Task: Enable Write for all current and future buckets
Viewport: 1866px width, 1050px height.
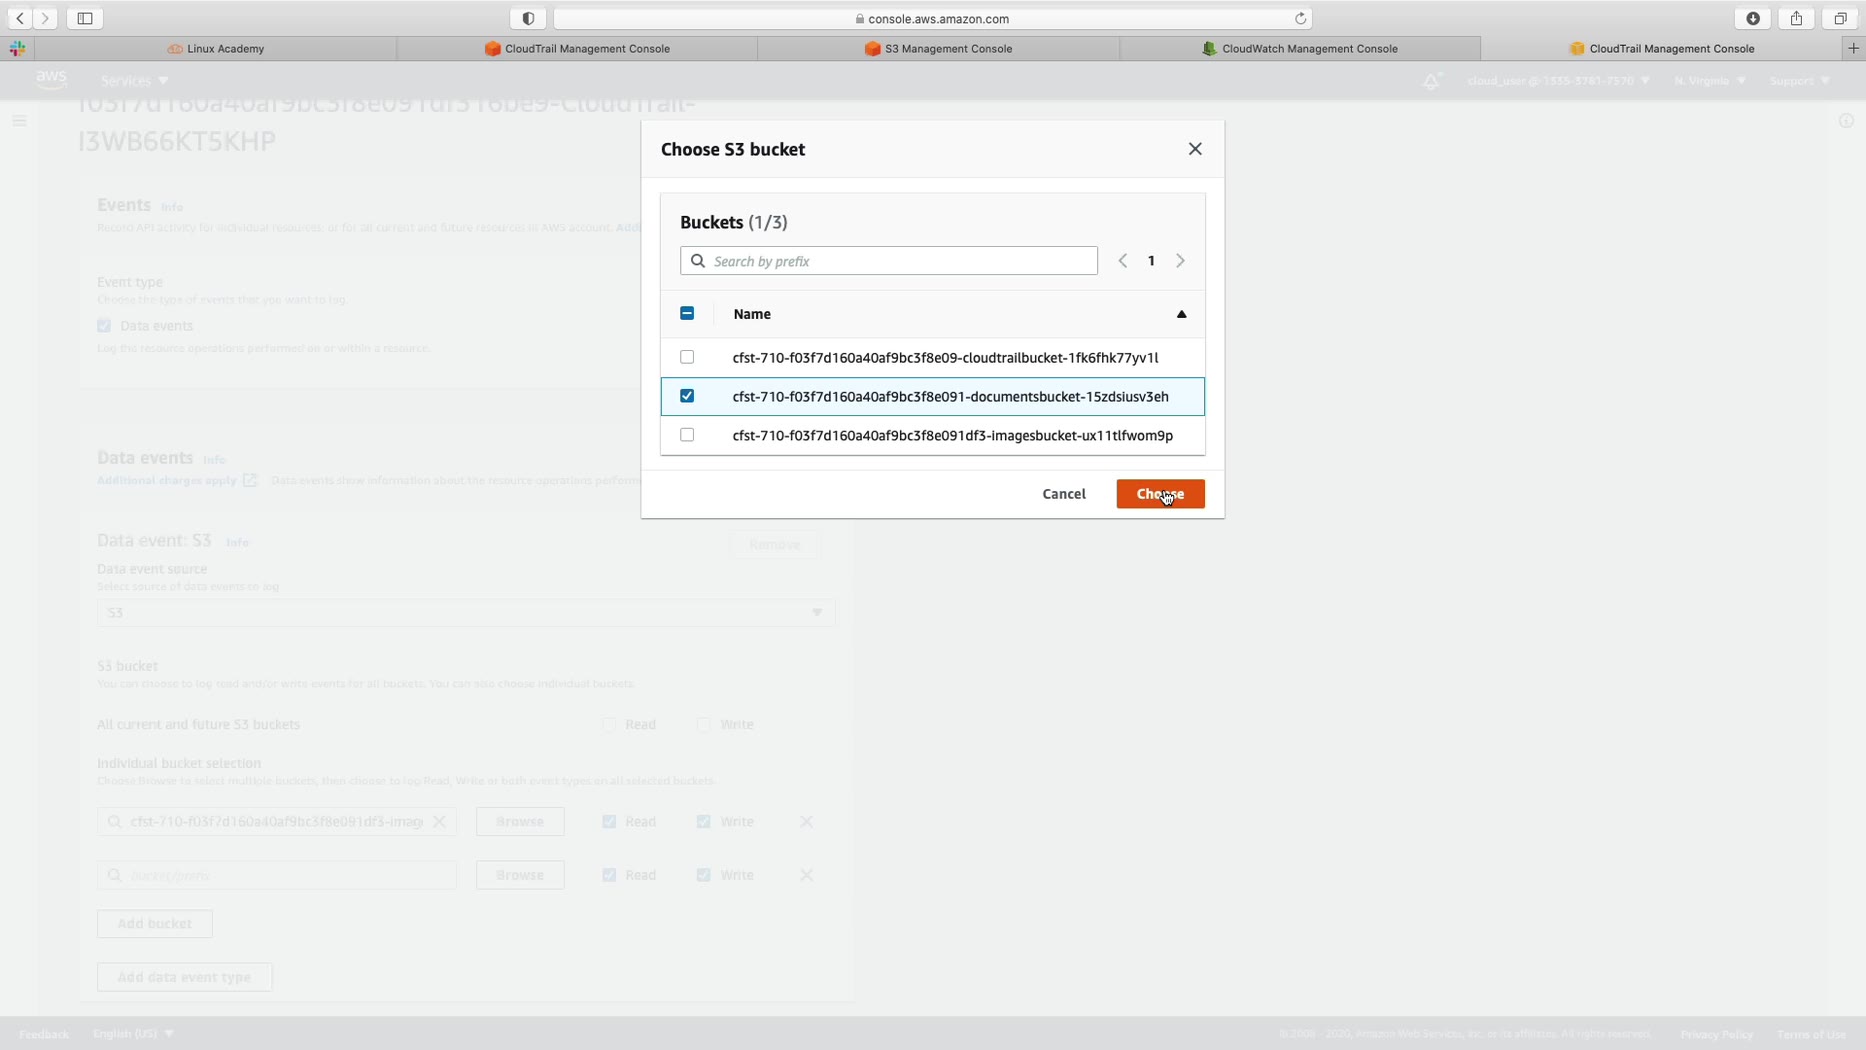Action: click(704, 724)
